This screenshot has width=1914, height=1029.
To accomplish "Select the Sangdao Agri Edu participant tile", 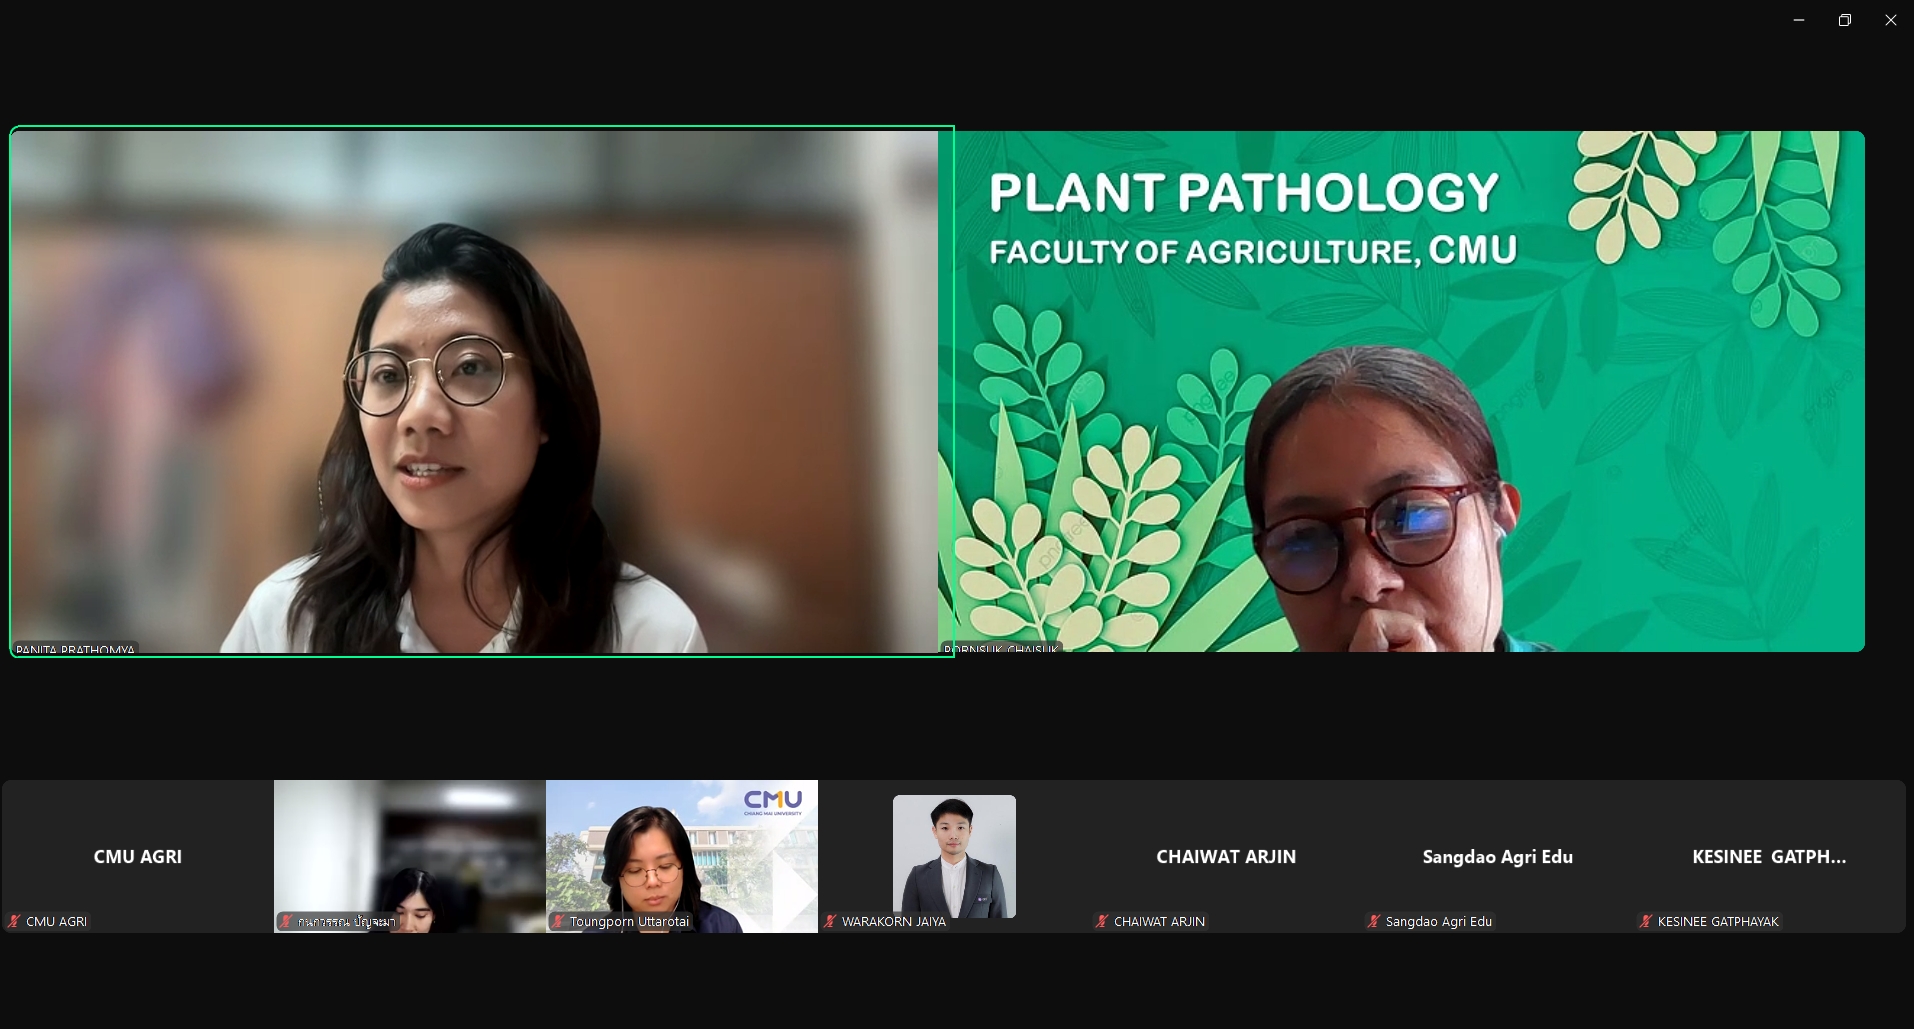I will coord(1498,856).
